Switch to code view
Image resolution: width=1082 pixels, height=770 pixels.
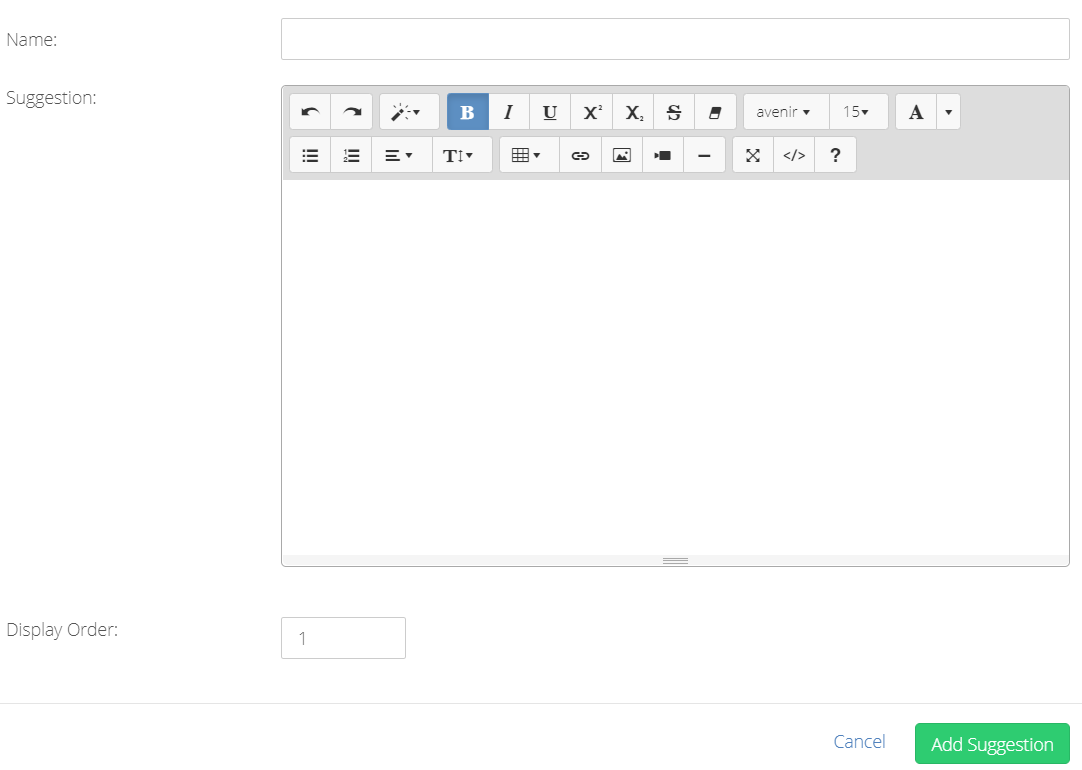[794, 155]
